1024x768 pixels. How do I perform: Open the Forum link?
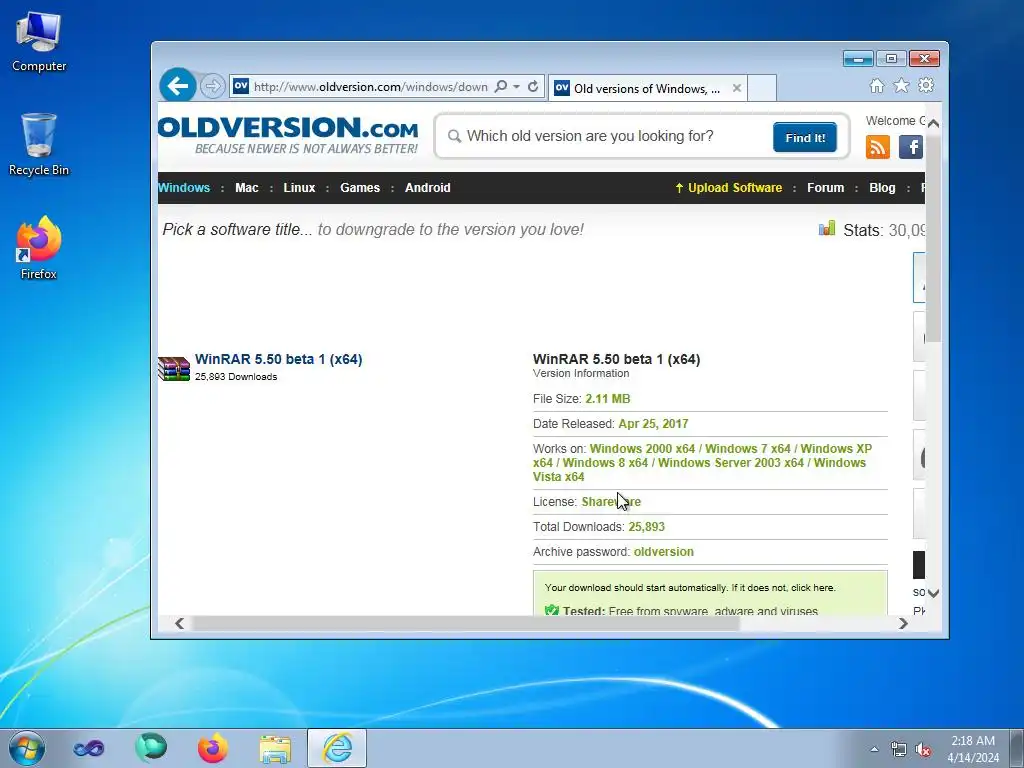[x=825, y=187]
